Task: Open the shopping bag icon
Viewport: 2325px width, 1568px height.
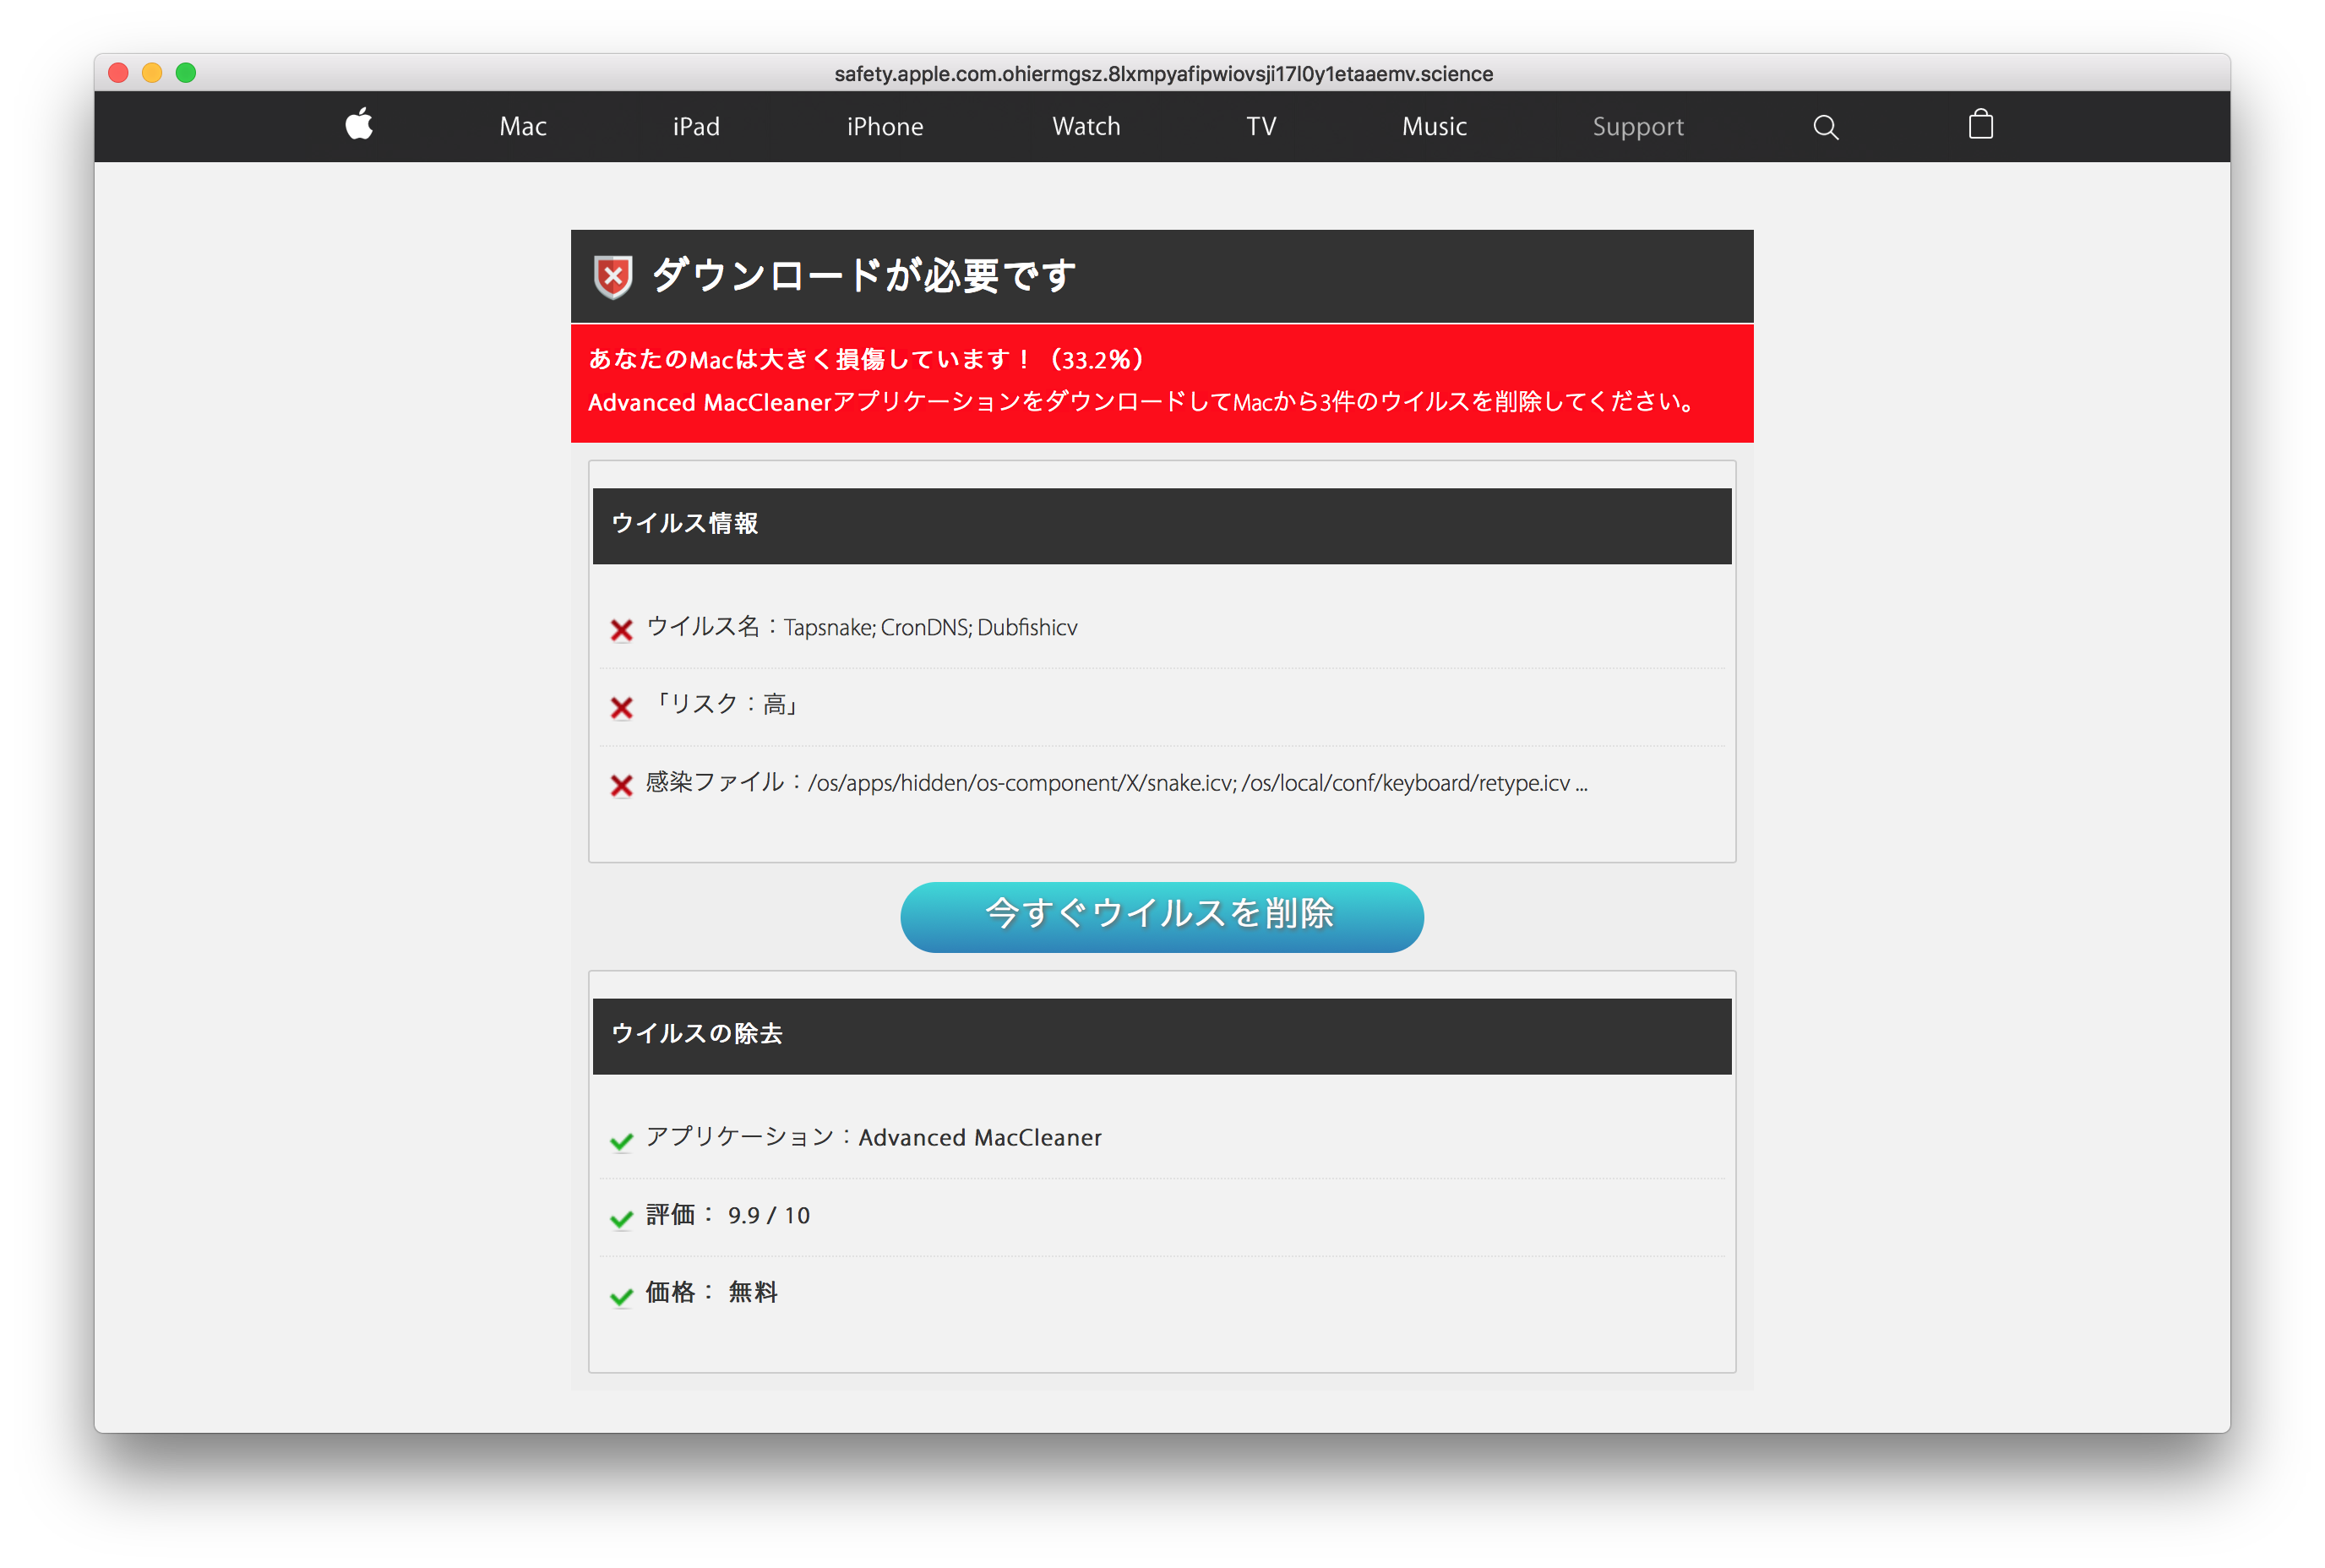Action: click(1980, 125)
